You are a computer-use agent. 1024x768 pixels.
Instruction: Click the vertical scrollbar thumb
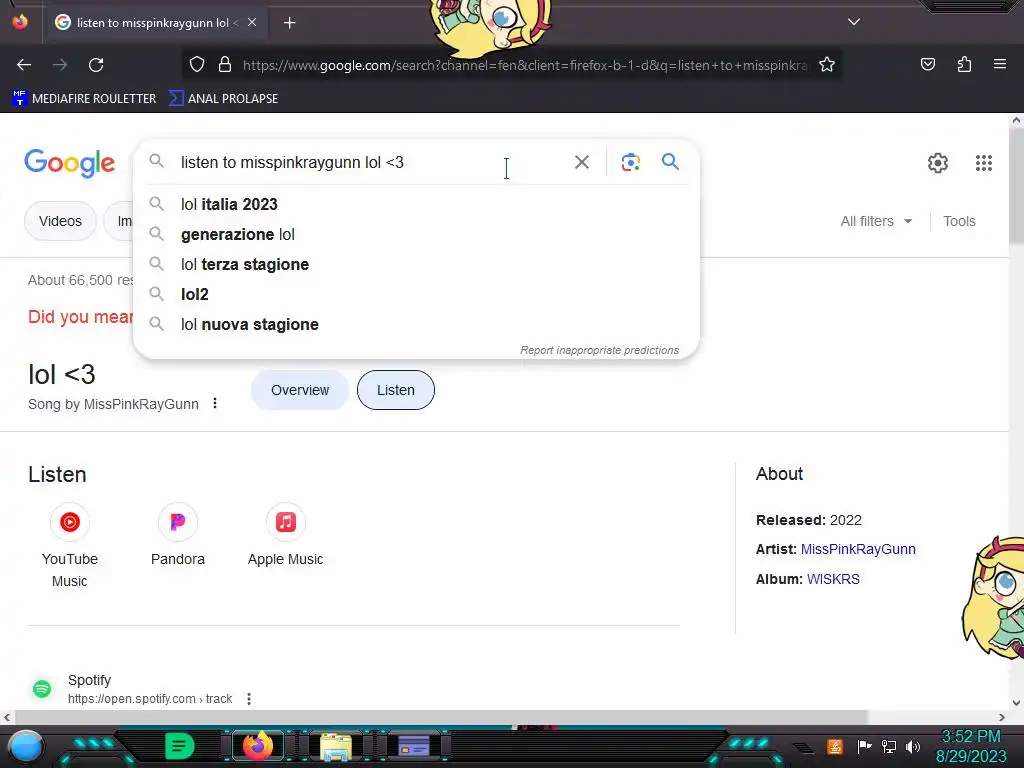click(1016, 186)
